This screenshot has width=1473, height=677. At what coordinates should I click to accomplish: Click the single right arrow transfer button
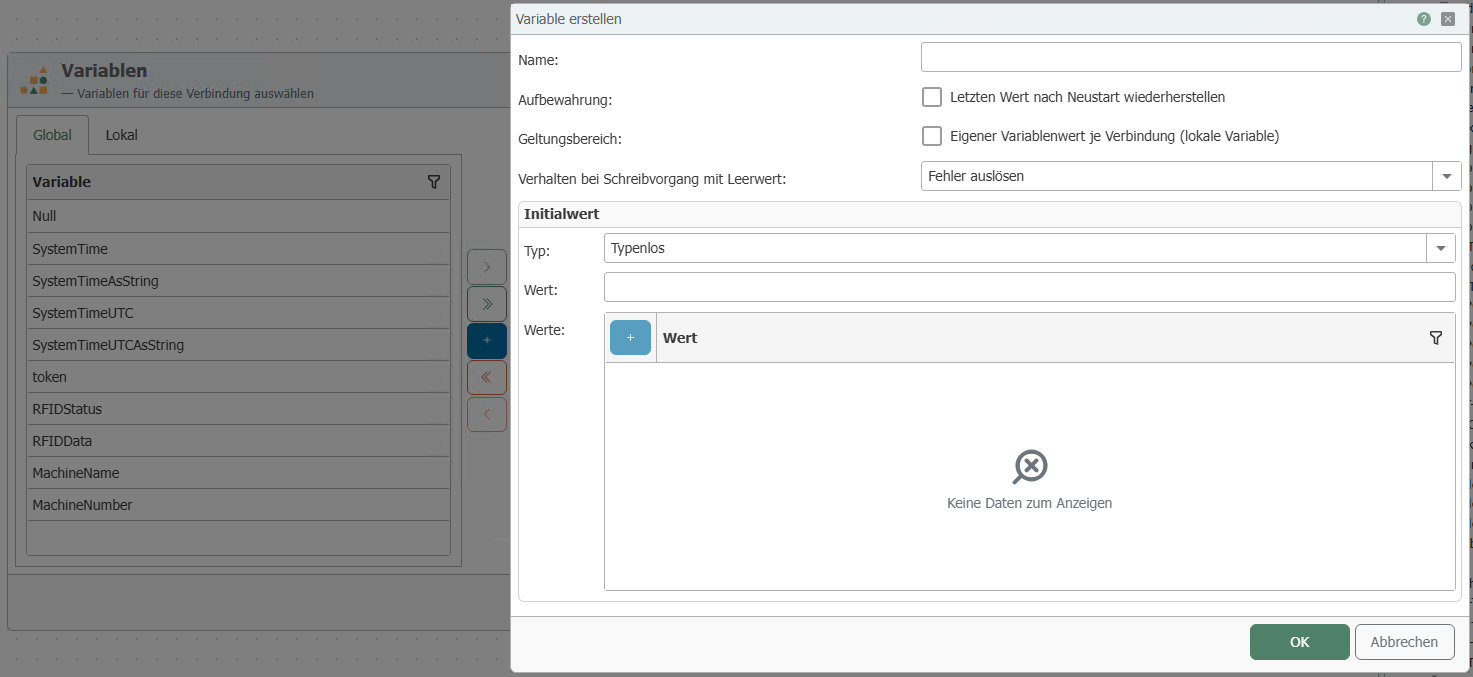[487, 267]
